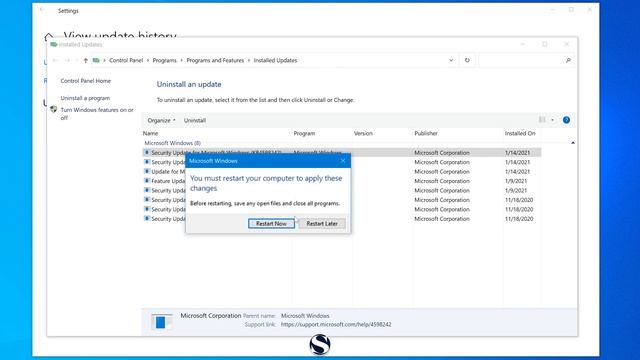Open the recent locations dropdown arrow
The width and height of the screenshot is (640, 360).
(76, 60)
